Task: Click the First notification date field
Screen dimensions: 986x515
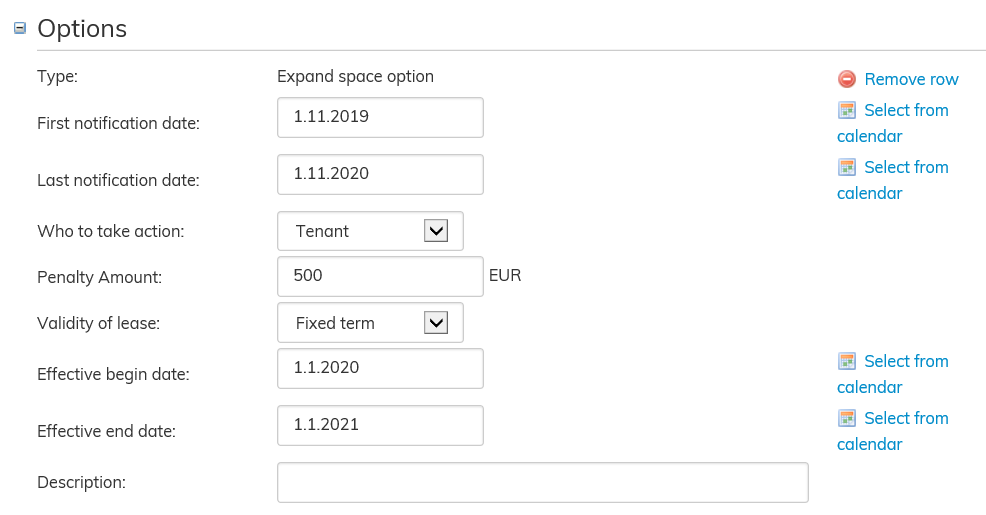Action: pyautogui.click(x=380, y=117)
